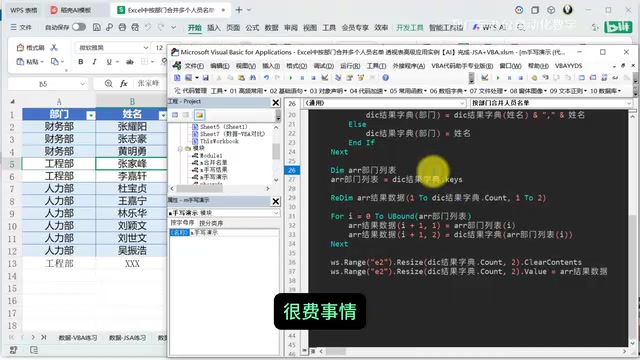This screenshot has height=360, width=640.
Task: Click the Underline icon in WPS ribbon
Action: point(109,62)
